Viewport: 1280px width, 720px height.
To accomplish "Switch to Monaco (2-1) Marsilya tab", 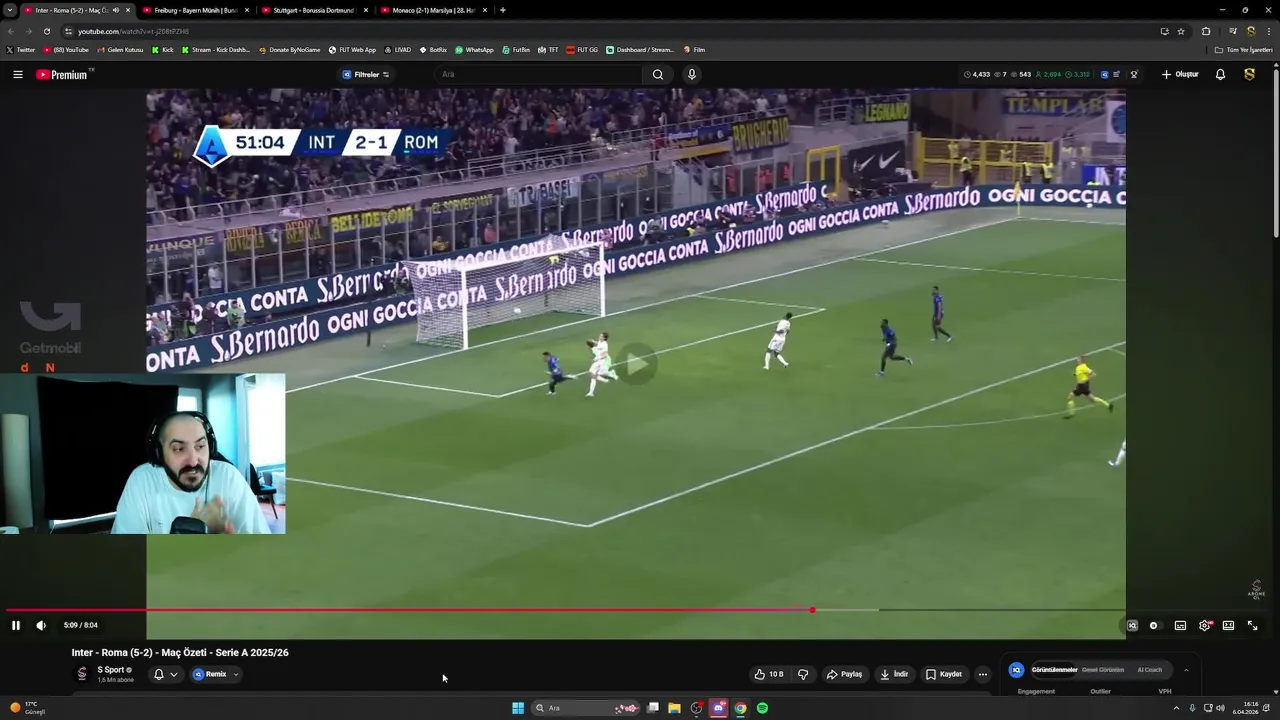I will point(432,10).
